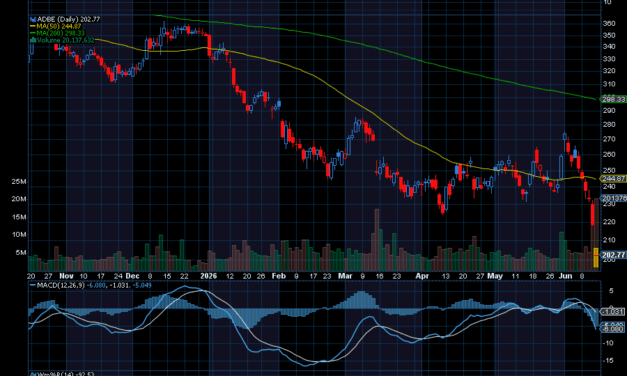Screen dimensions: 627x376
Task: Click the 360 price axis label
Action: pos(609,24)
